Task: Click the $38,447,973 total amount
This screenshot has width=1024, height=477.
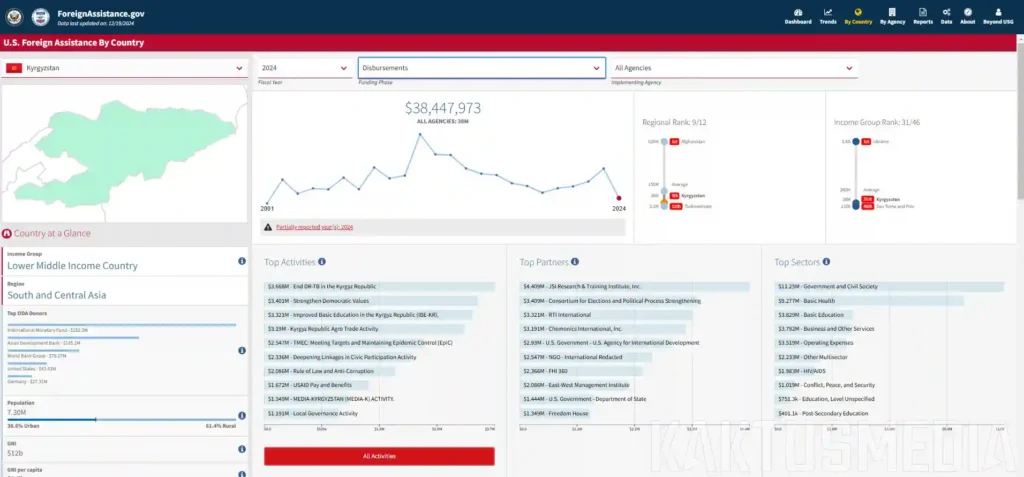Action: click(443, 108)
